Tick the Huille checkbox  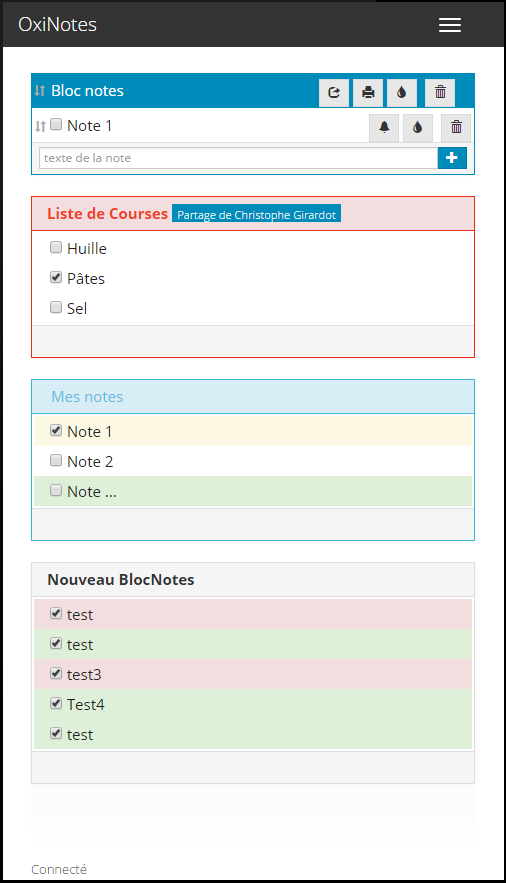pos(56,247)
